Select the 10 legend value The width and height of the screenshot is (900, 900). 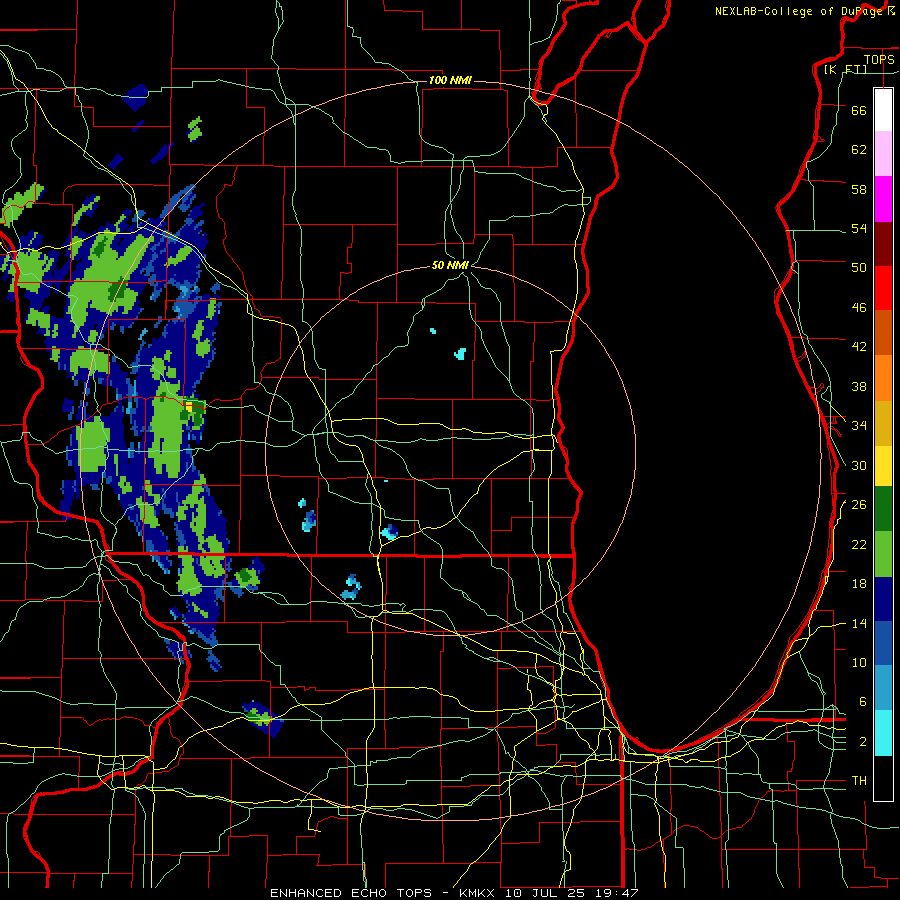(859, 662)
